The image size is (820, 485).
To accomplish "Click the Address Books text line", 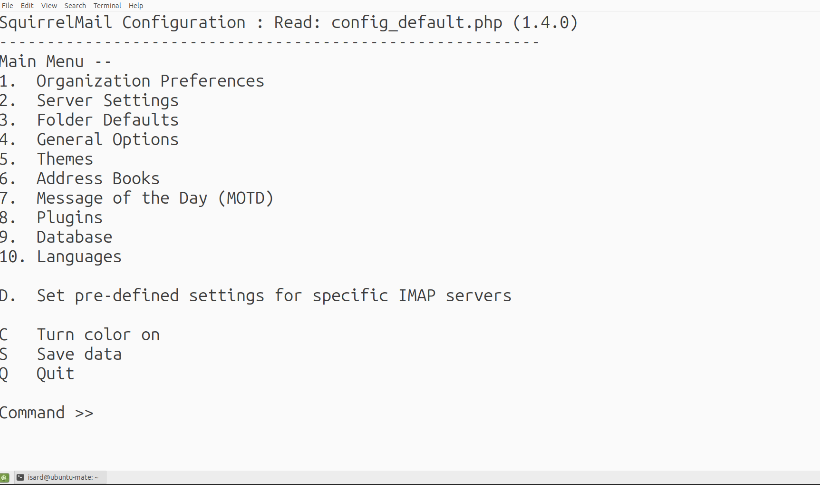I will click(x=79, y=178).
